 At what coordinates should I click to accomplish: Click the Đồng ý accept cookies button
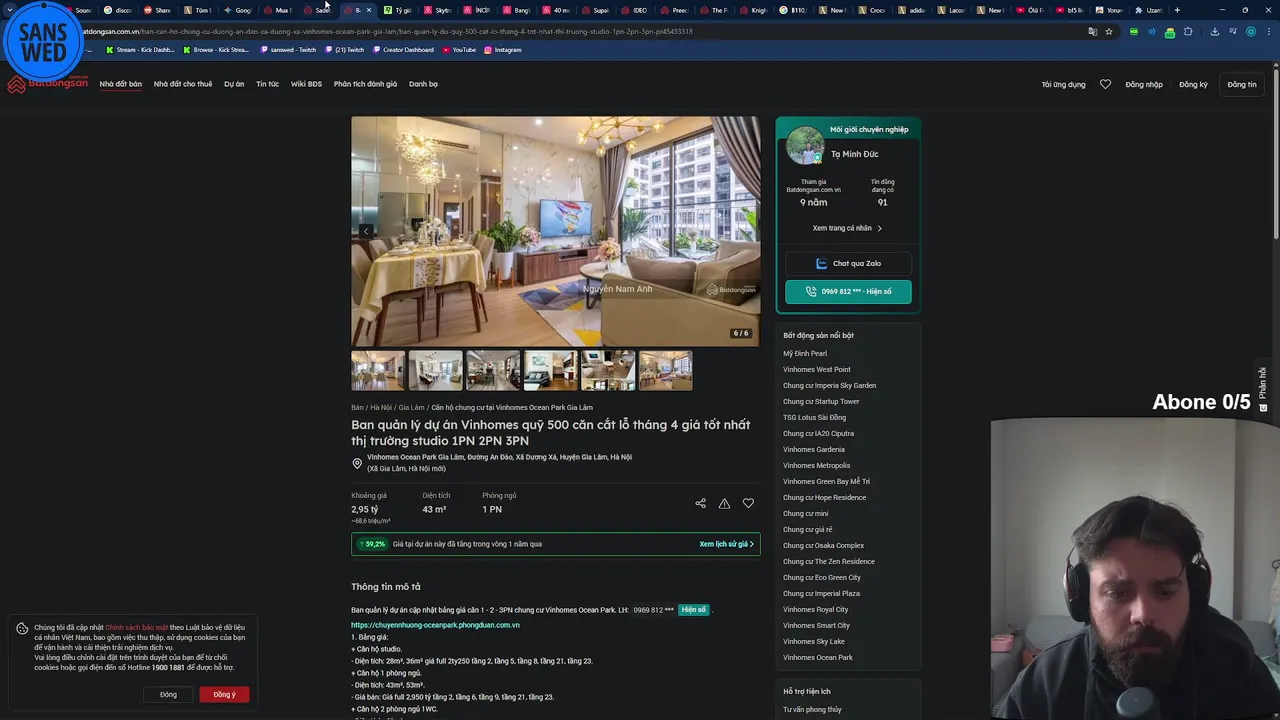click(x=224, y=694)
